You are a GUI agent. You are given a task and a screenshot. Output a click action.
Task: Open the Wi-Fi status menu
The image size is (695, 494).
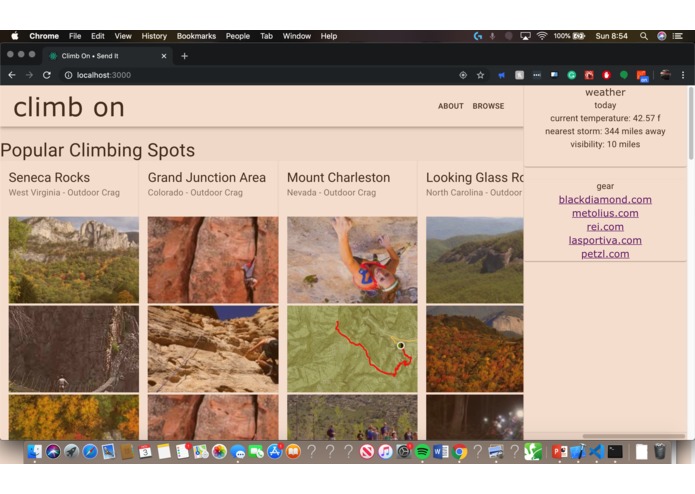(x=542, y=36)
